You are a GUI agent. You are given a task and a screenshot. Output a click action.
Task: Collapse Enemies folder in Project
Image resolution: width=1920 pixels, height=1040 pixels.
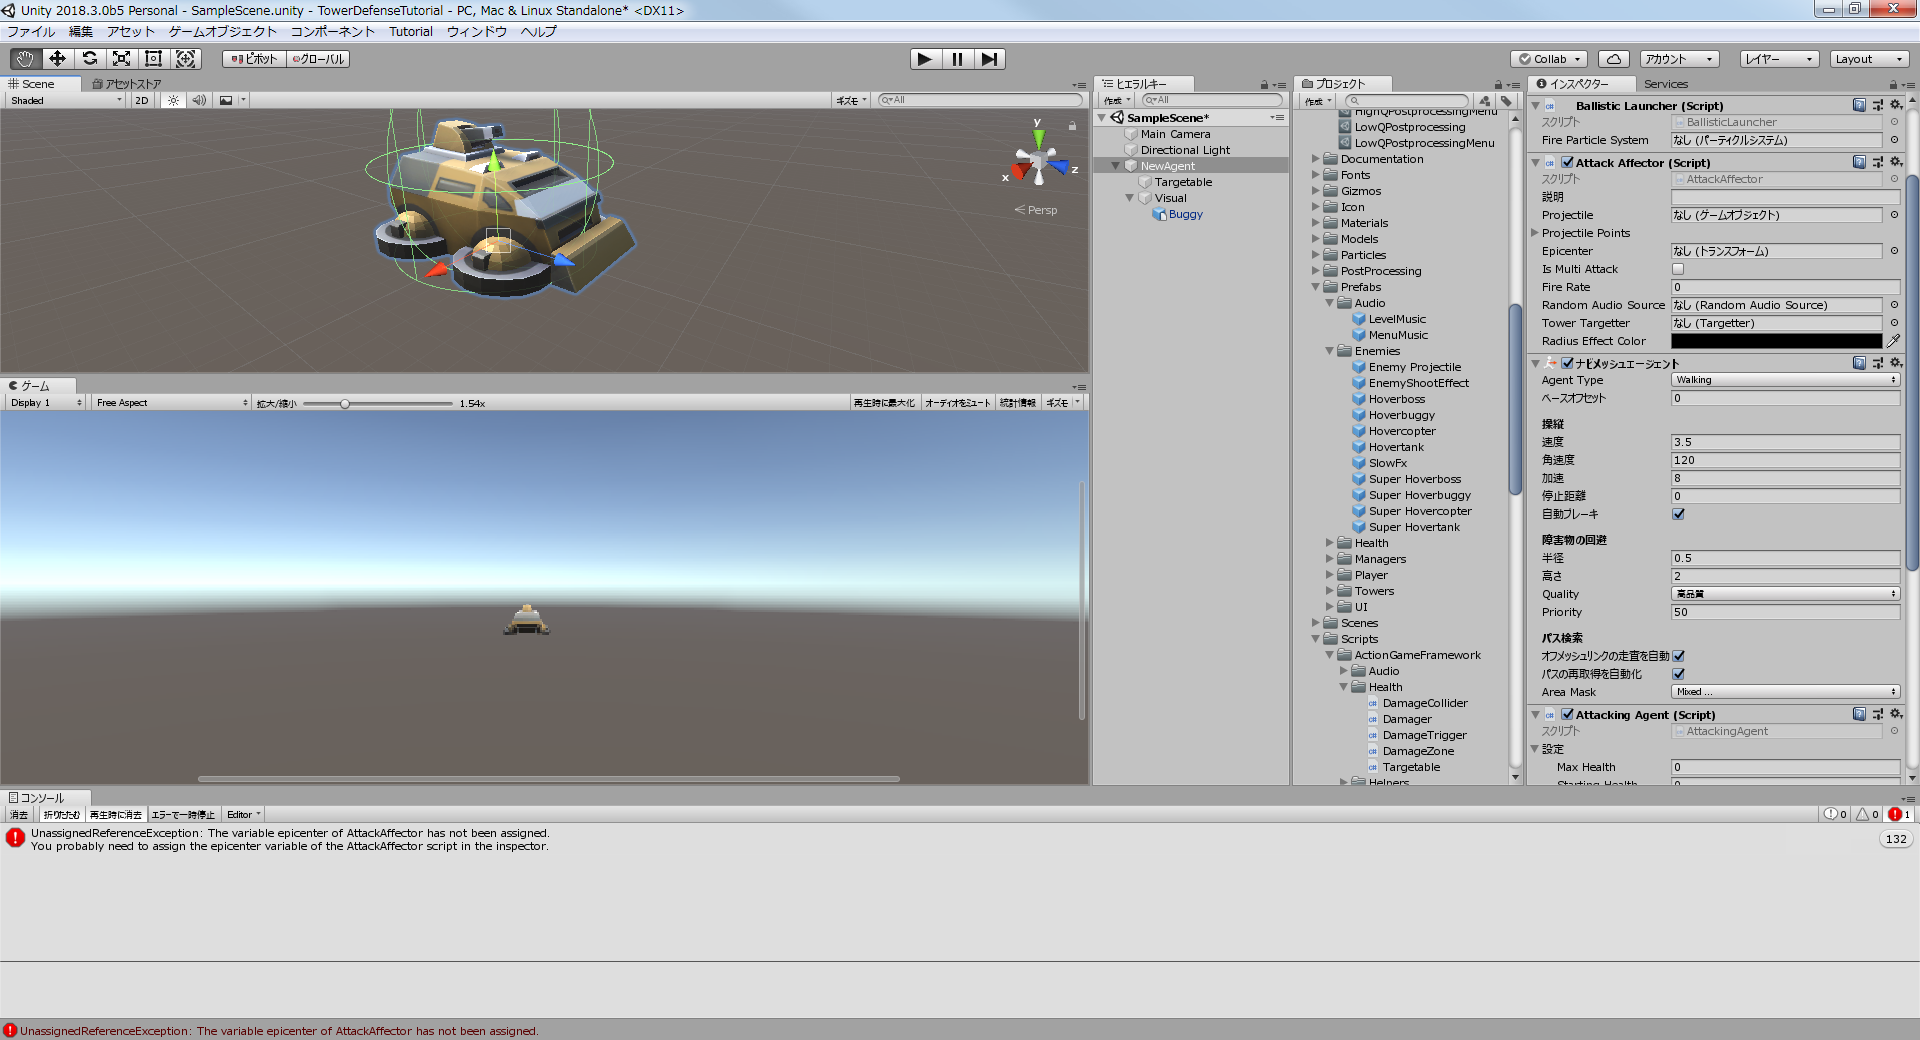click(x=1330, y=351)
